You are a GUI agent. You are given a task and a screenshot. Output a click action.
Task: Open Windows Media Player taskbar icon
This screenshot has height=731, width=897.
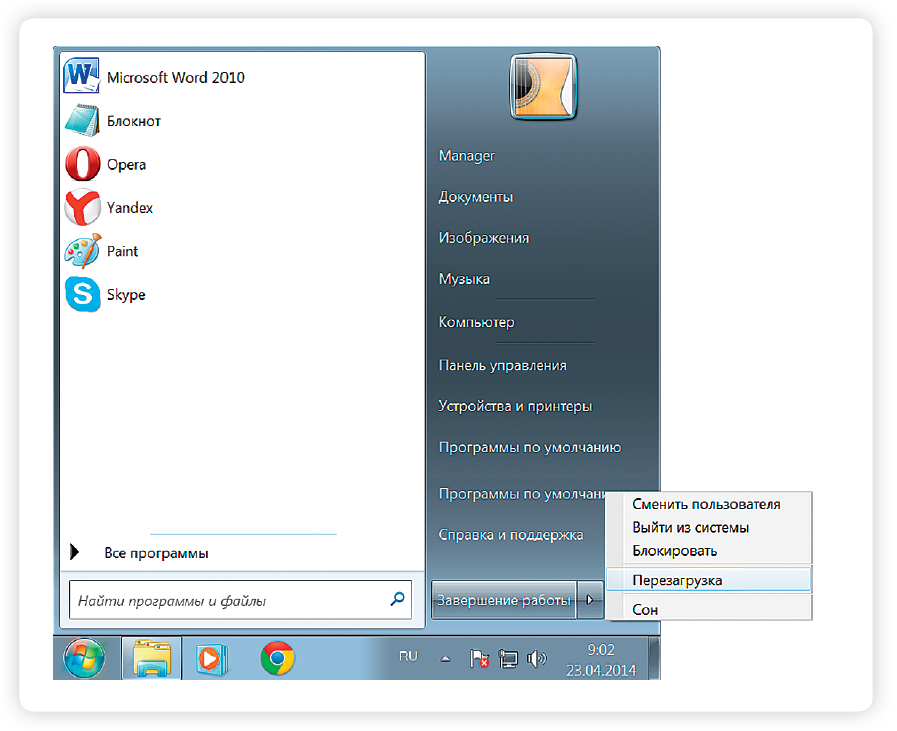coord(211,659)
